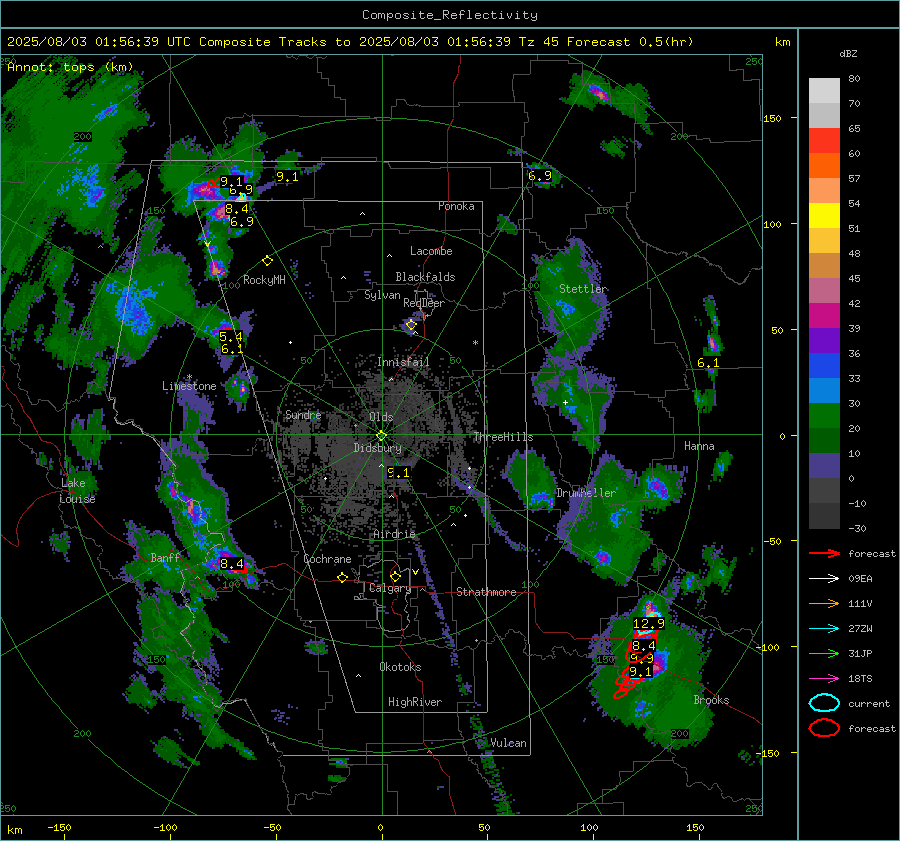Click the red 'forecast' ellipse legend icon
The height and width of the screenshot is (841, 900).
pyautogui.click(x=824, y=728)
